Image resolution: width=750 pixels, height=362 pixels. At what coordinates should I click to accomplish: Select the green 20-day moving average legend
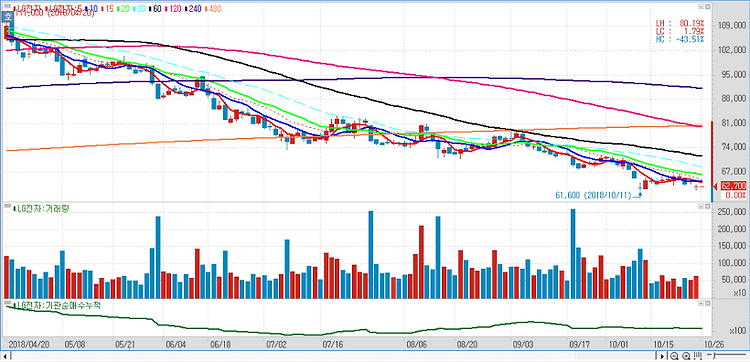tap(123, 9)
